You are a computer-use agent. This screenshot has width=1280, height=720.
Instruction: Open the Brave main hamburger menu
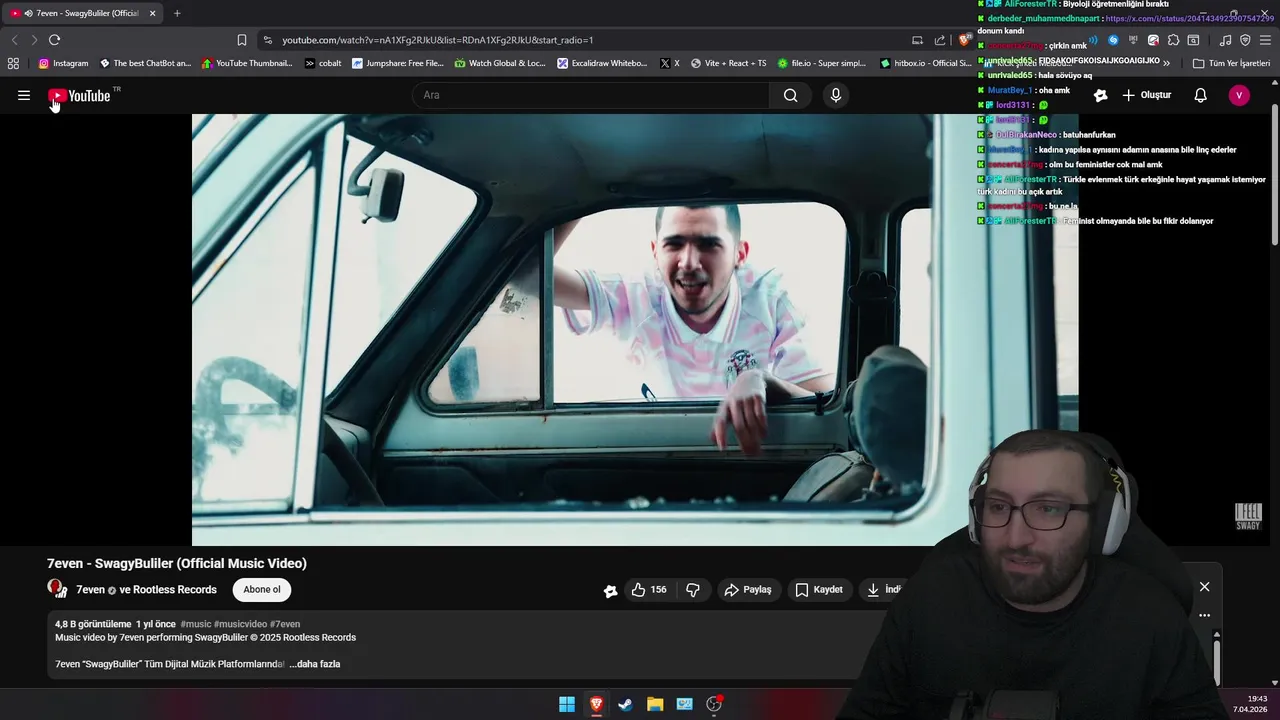(1265, 40)
